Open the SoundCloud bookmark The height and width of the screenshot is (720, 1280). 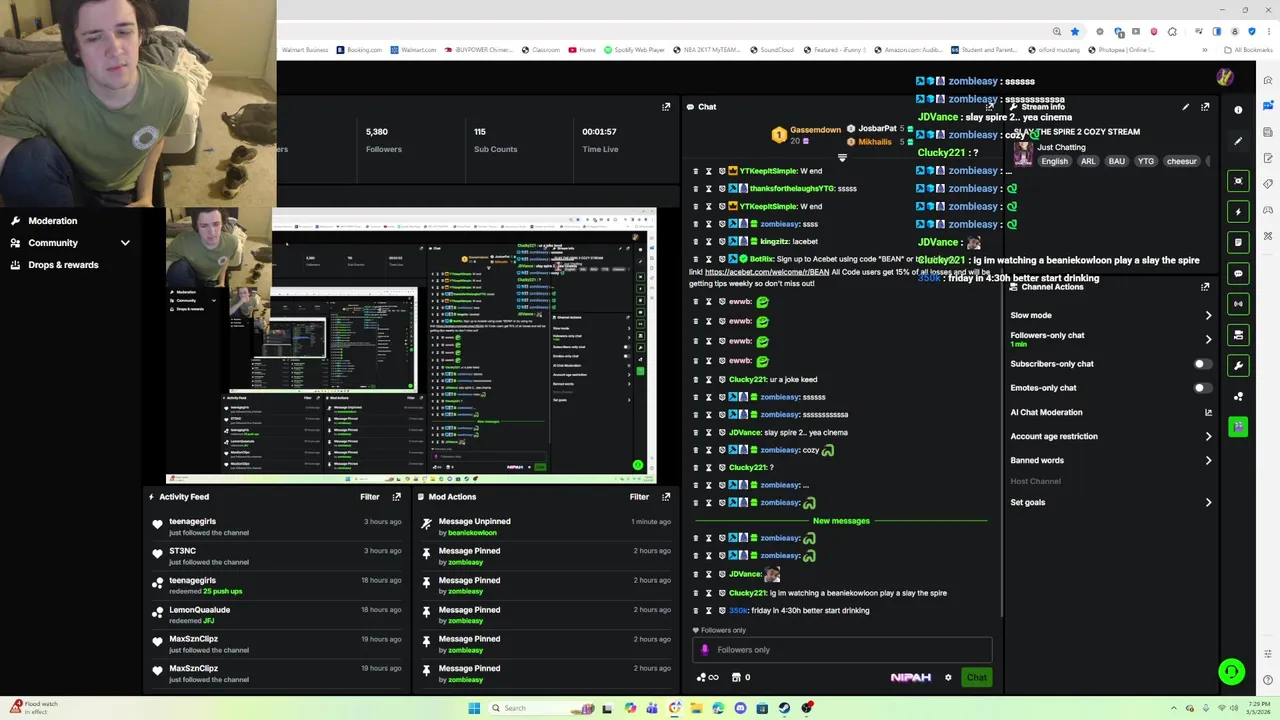pos(771,50)
